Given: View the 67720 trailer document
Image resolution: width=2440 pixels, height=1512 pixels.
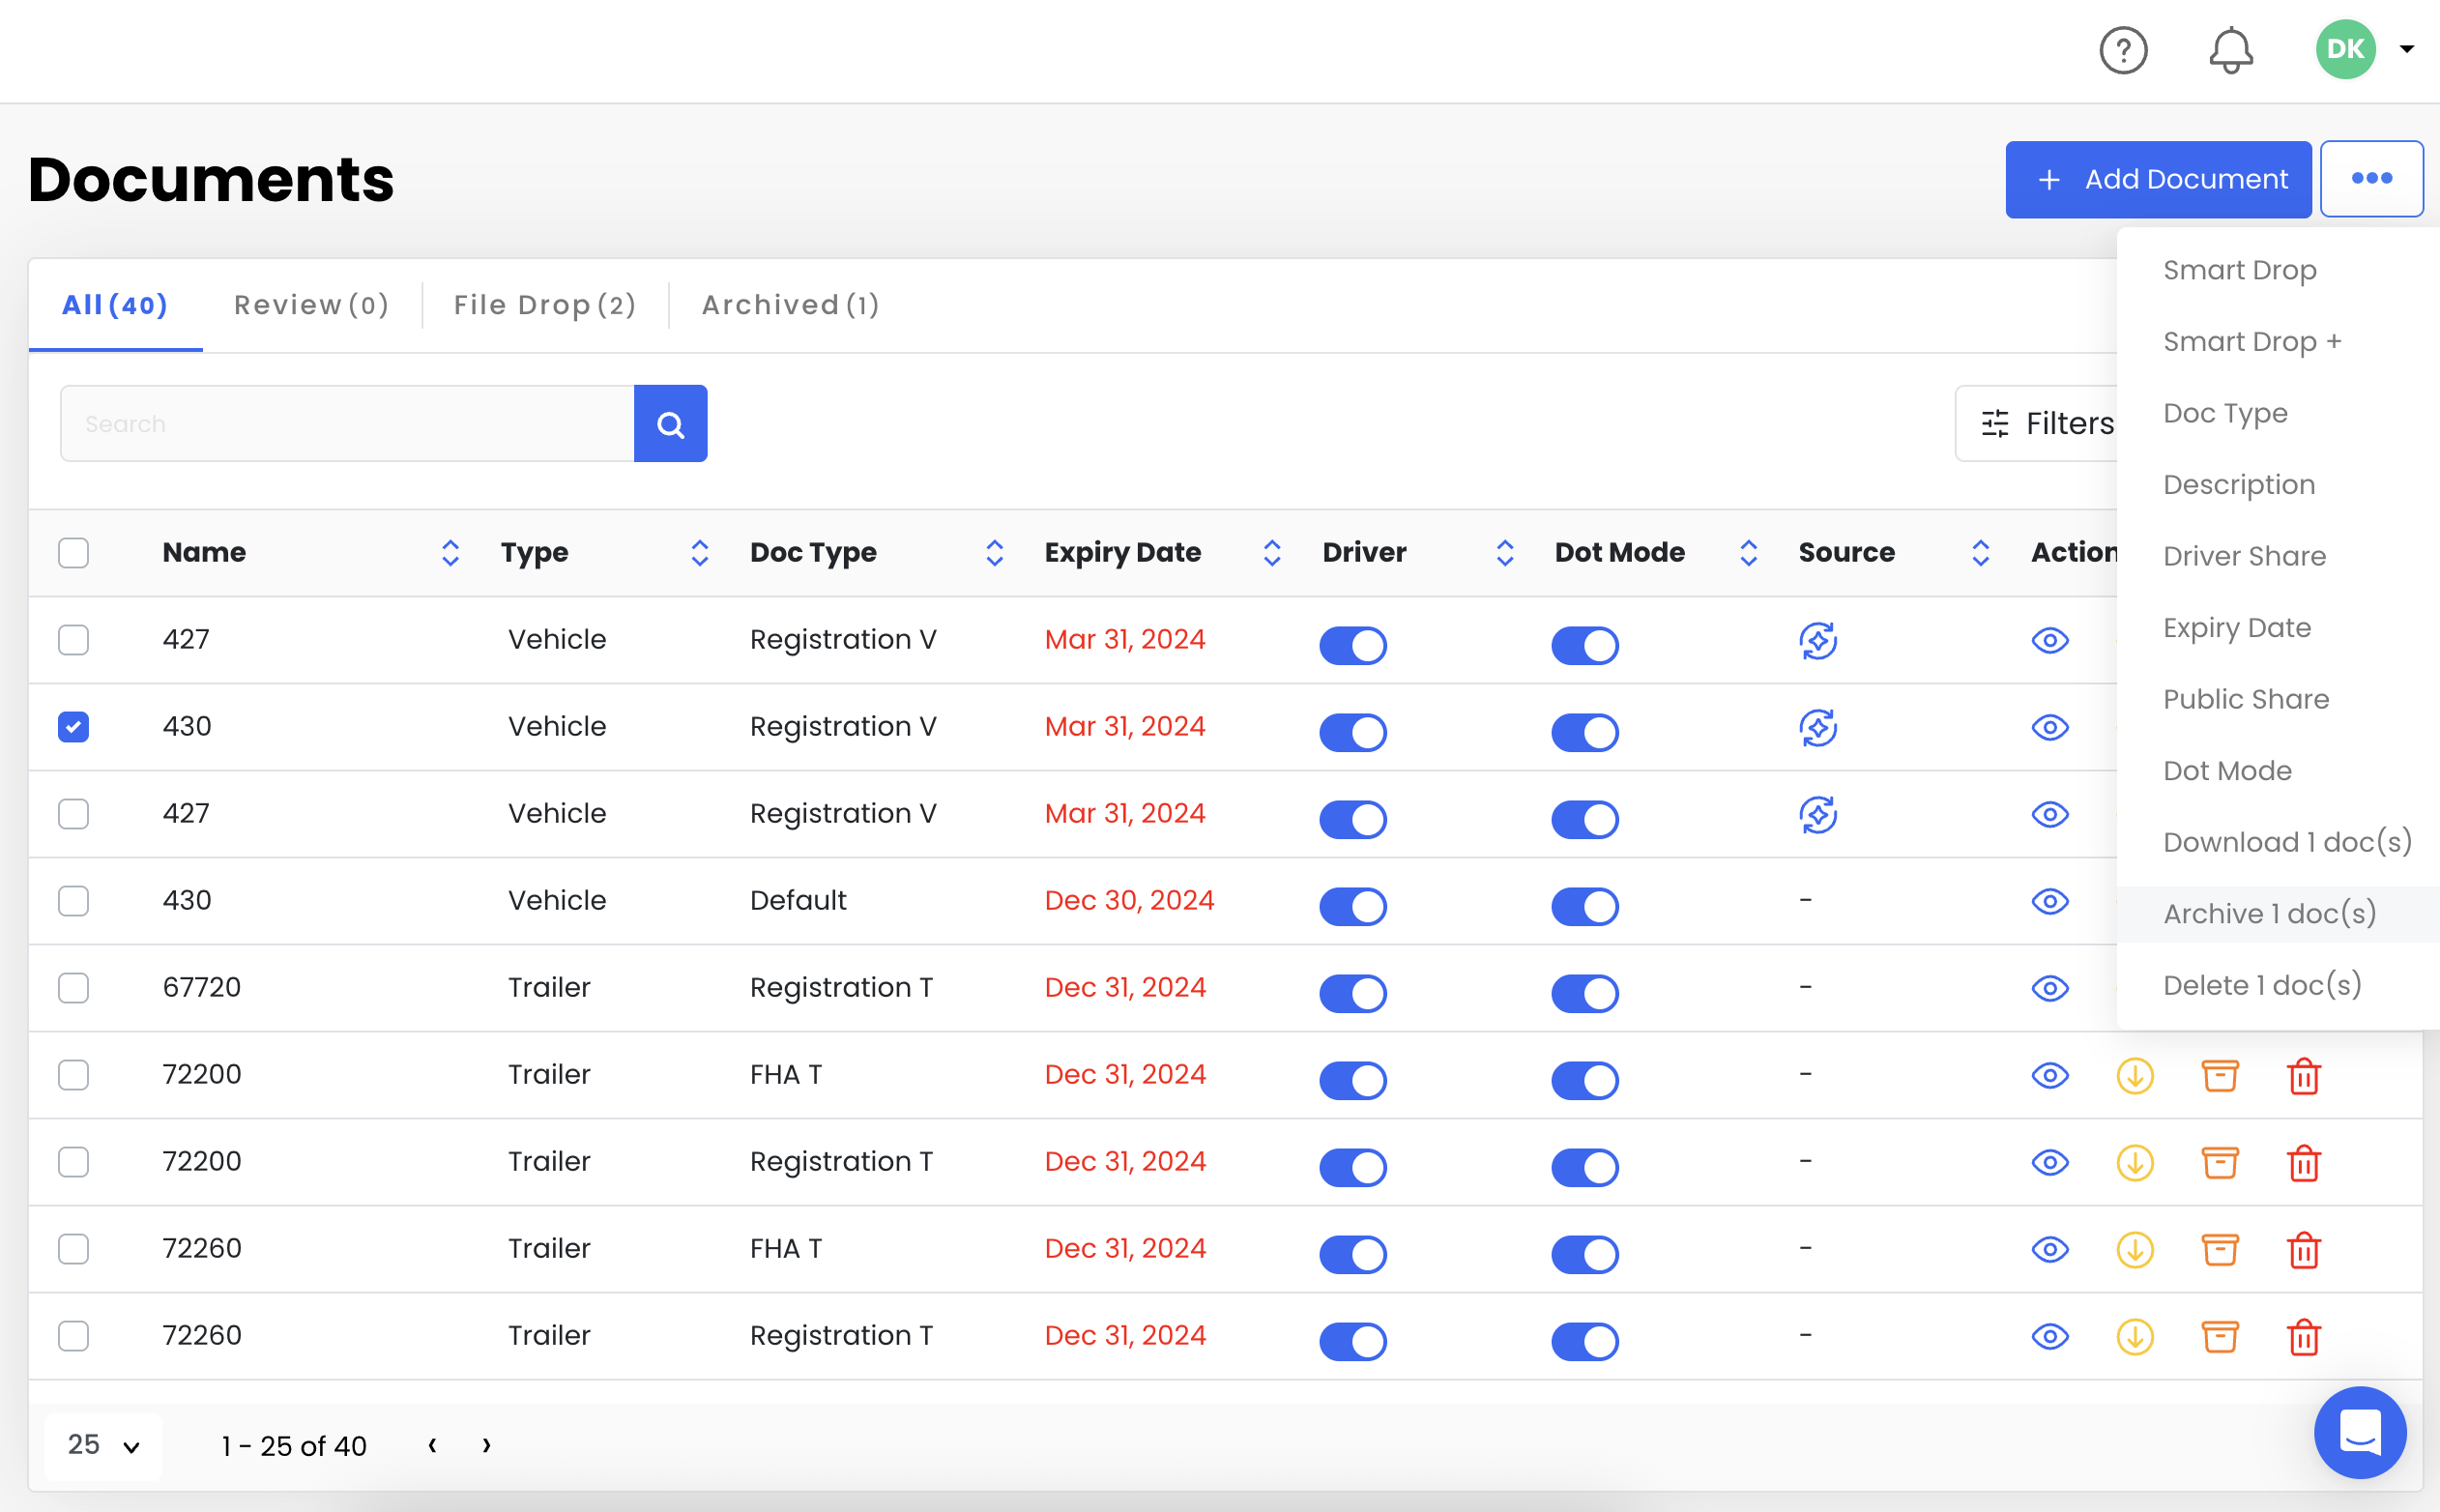Looking at the screenshot, I should [x=2049, y=989].
